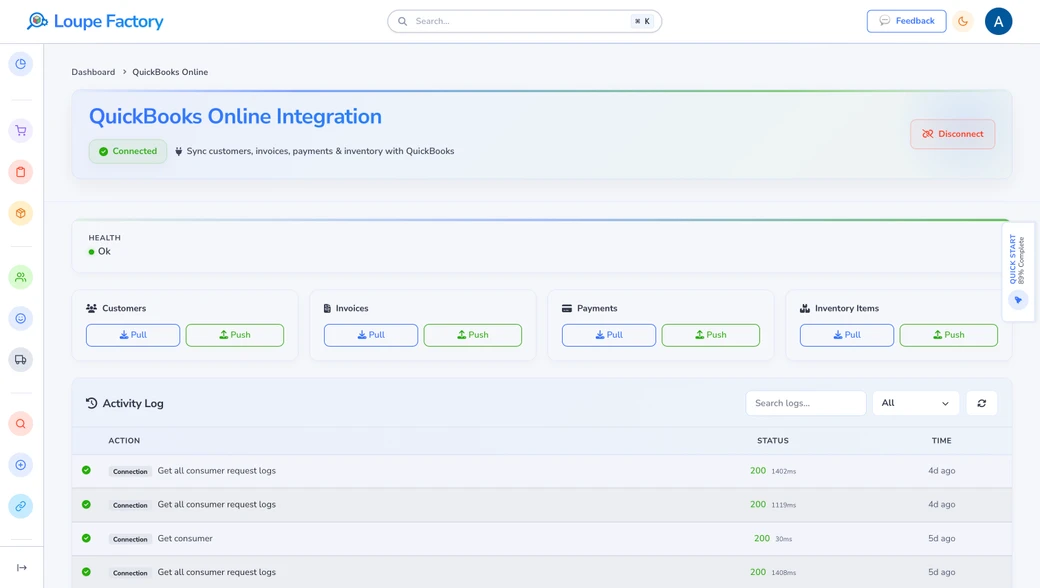Click the ACTION column header
Screen dimensions: 1040x588
pos(124,441)
